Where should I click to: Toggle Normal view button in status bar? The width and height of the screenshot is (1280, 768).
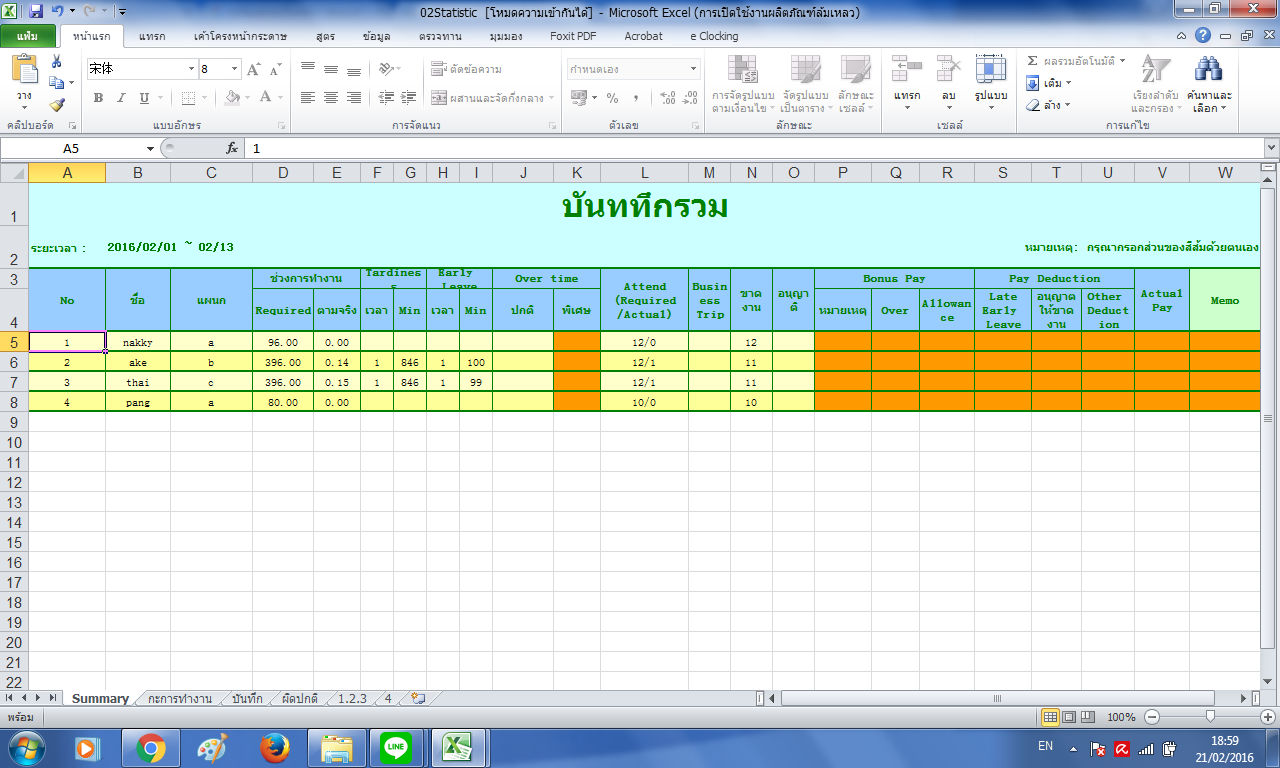pos(1050,717)
